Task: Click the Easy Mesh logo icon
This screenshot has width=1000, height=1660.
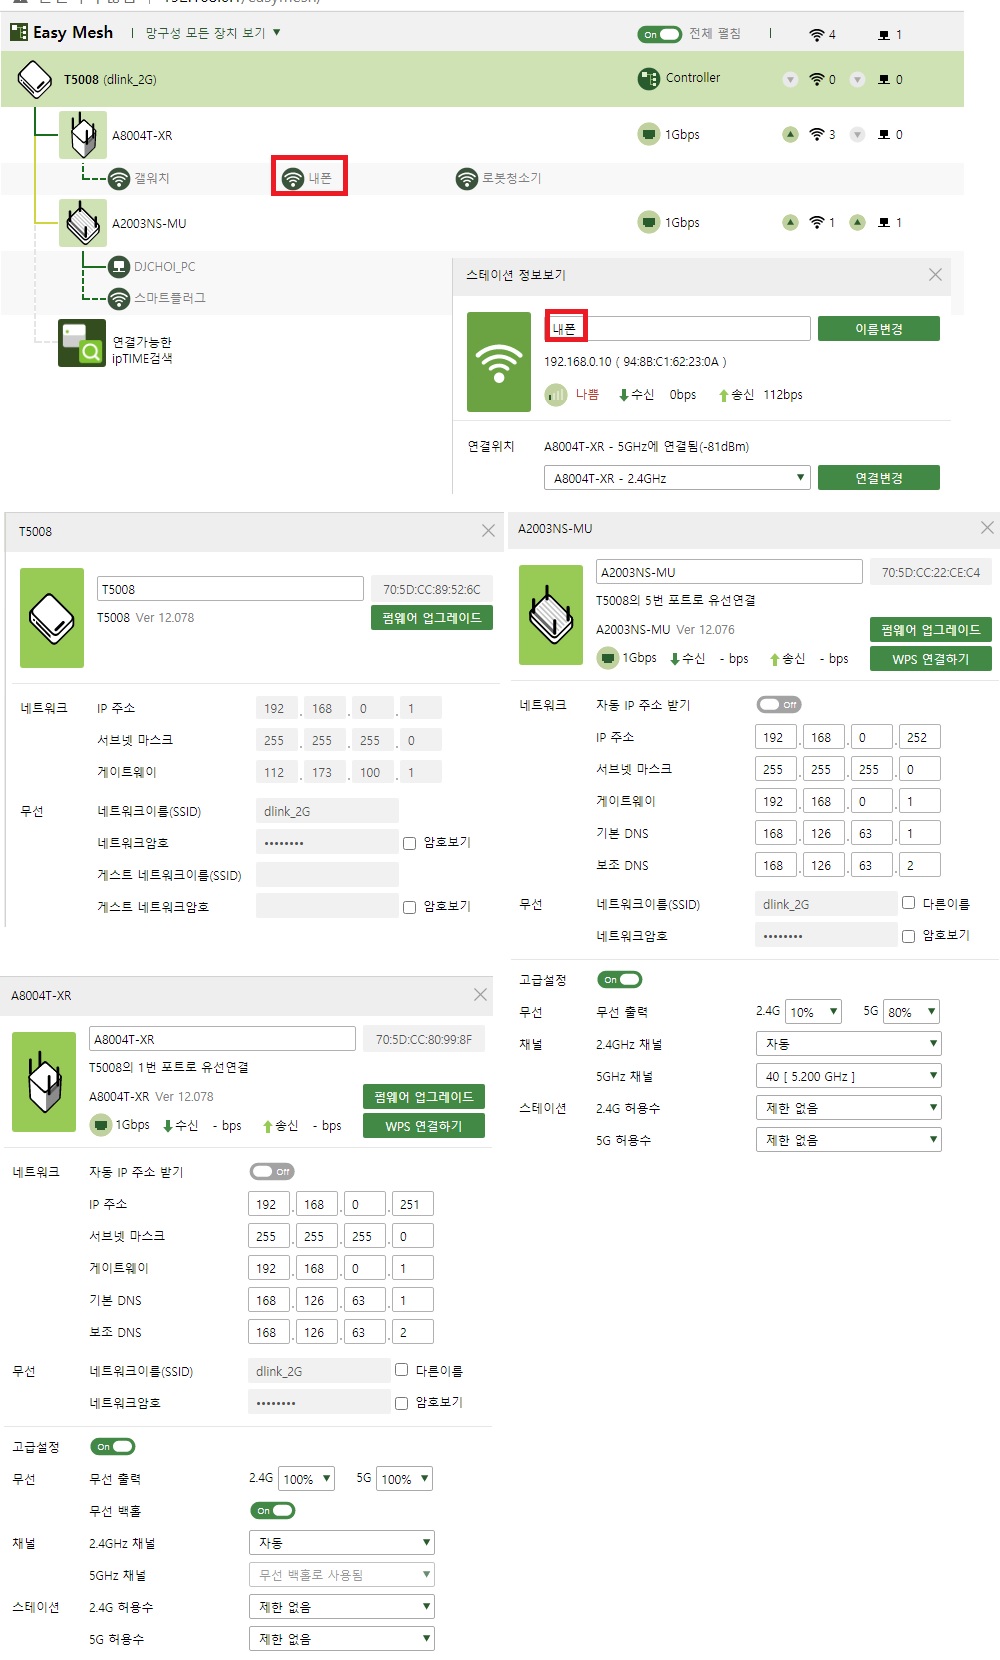Action: [19, 32]
